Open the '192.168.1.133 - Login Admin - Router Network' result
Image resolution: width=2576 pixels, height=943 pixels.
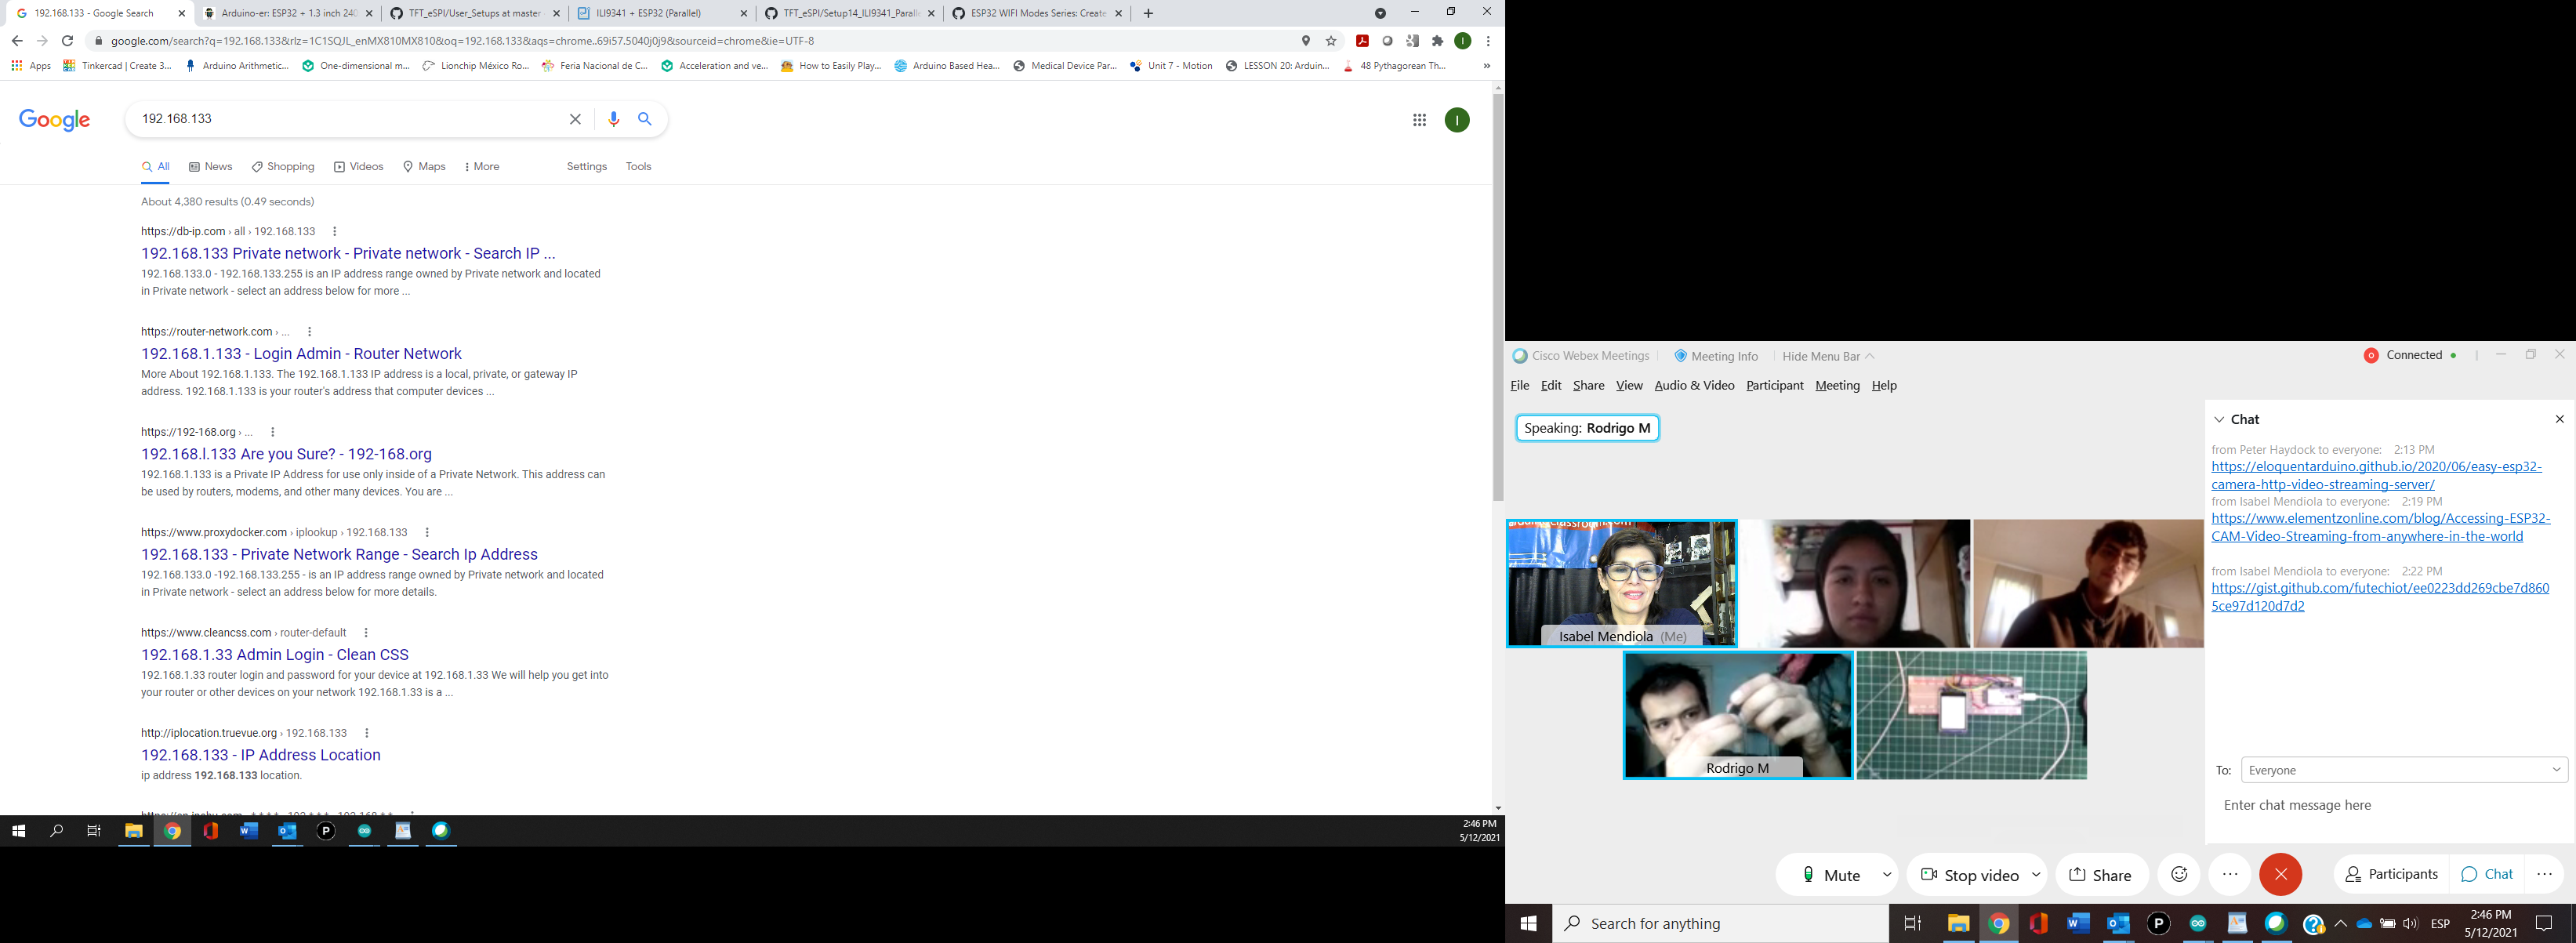point(301,354)
